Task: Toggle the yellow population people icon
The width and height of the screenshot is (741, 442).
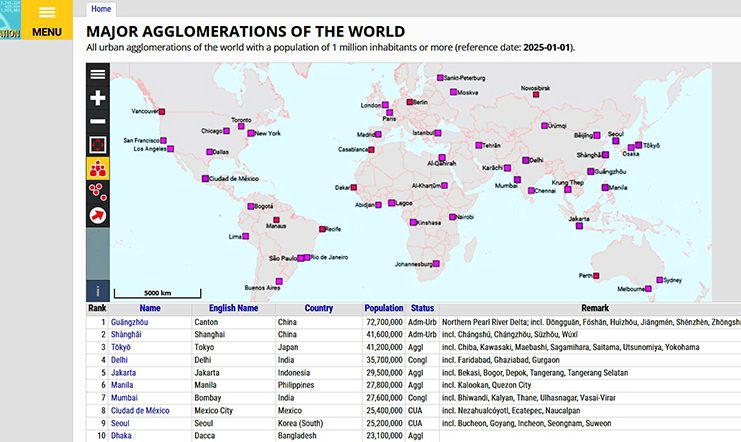Action: (98, 169)
